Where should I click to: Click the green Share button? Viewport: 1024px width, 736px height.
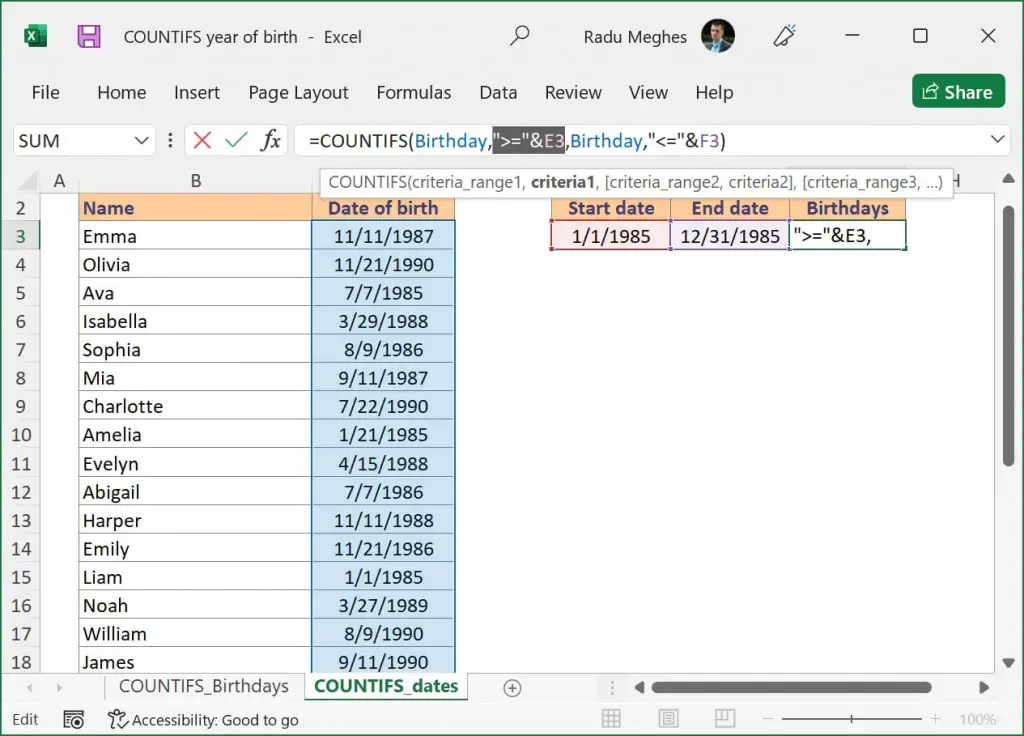957,92
